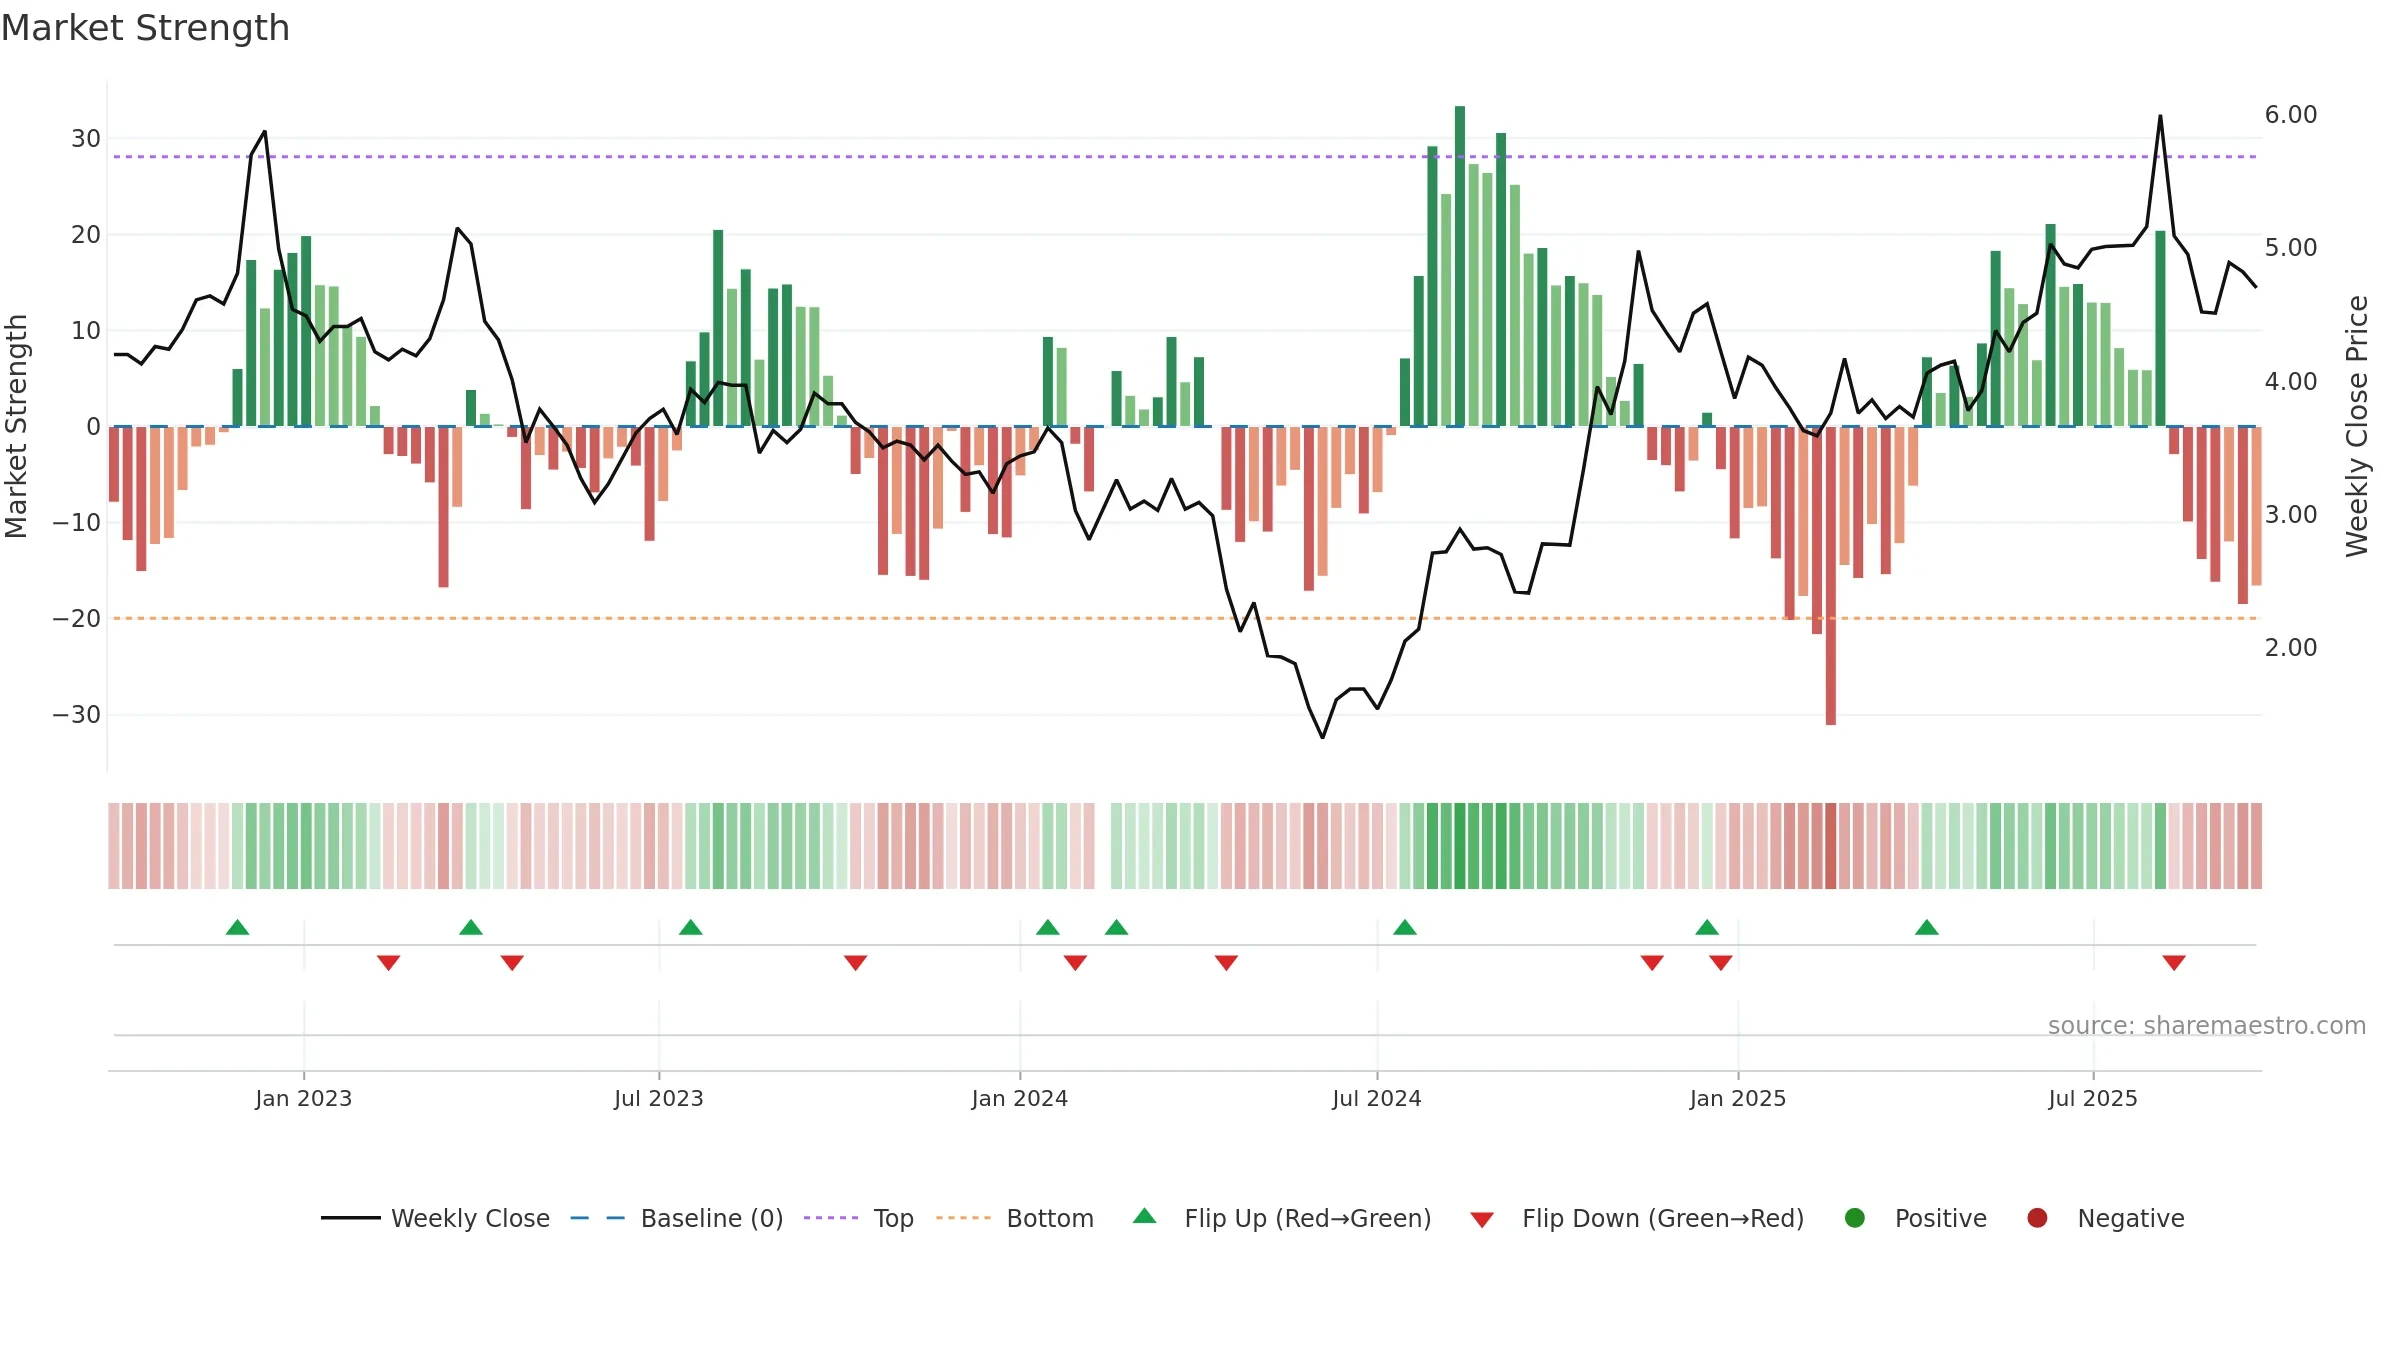Viewport: 2400px width, 1350px height.
Task: Click the 3.00 price tick on right axis
Action: click(x=2291, y=514)
